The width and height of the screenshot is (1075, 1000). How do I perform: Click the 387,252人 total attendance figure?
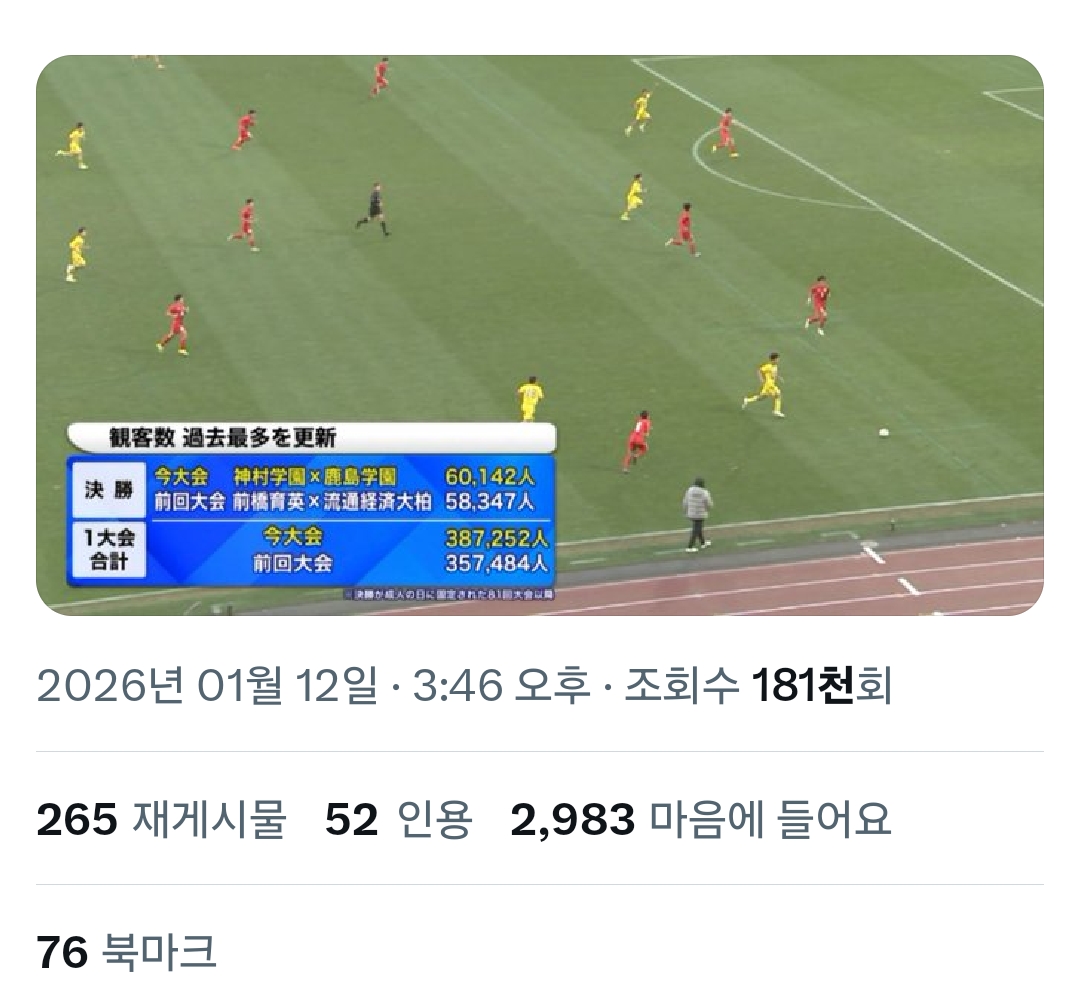pyautogui.click(x=496, y=538)
